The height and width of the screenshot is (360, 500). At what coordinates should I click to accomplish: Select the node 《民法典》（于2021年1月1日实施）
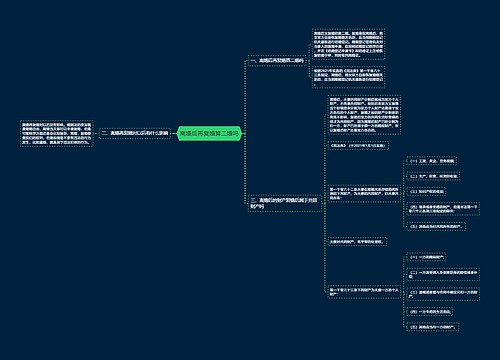(358, 146)
